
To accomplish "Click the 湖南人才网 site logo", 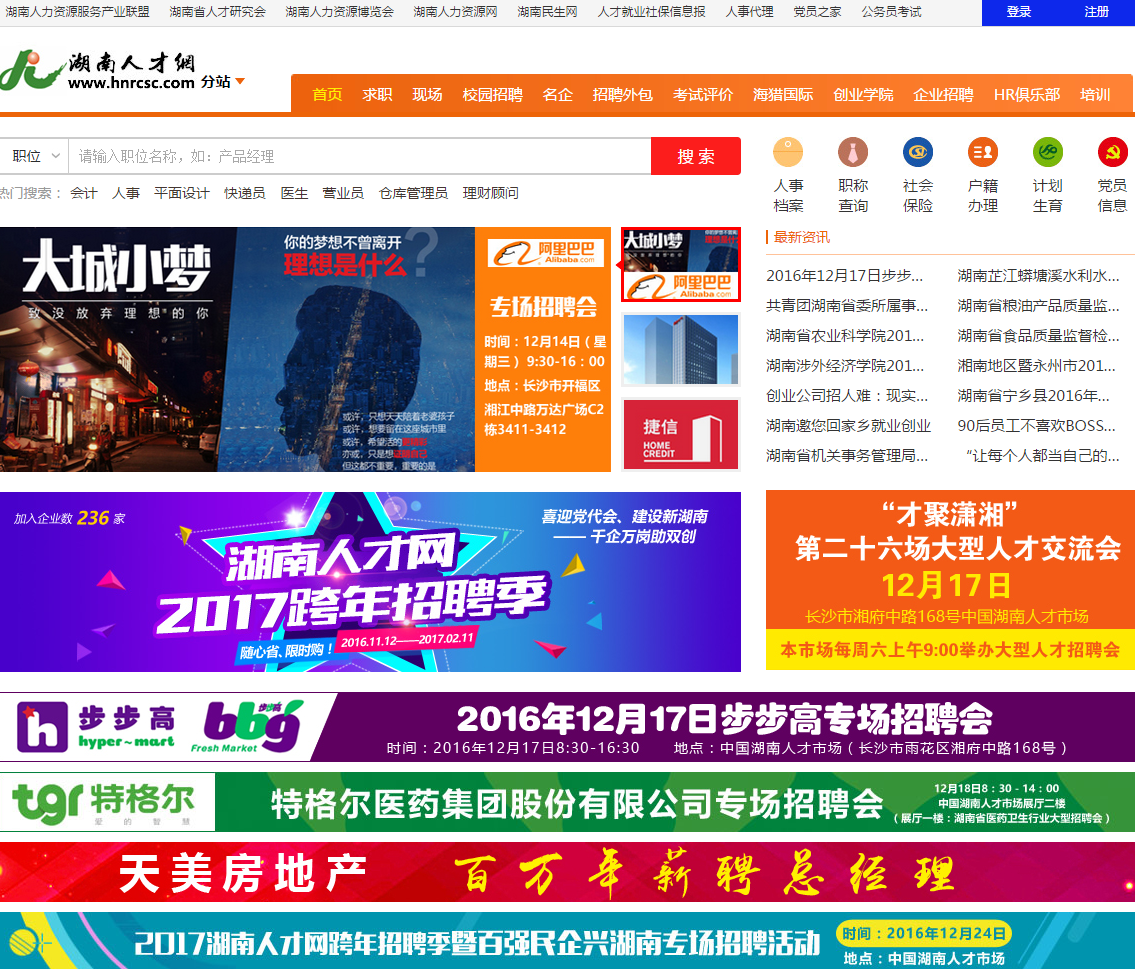I will [98, 71].
